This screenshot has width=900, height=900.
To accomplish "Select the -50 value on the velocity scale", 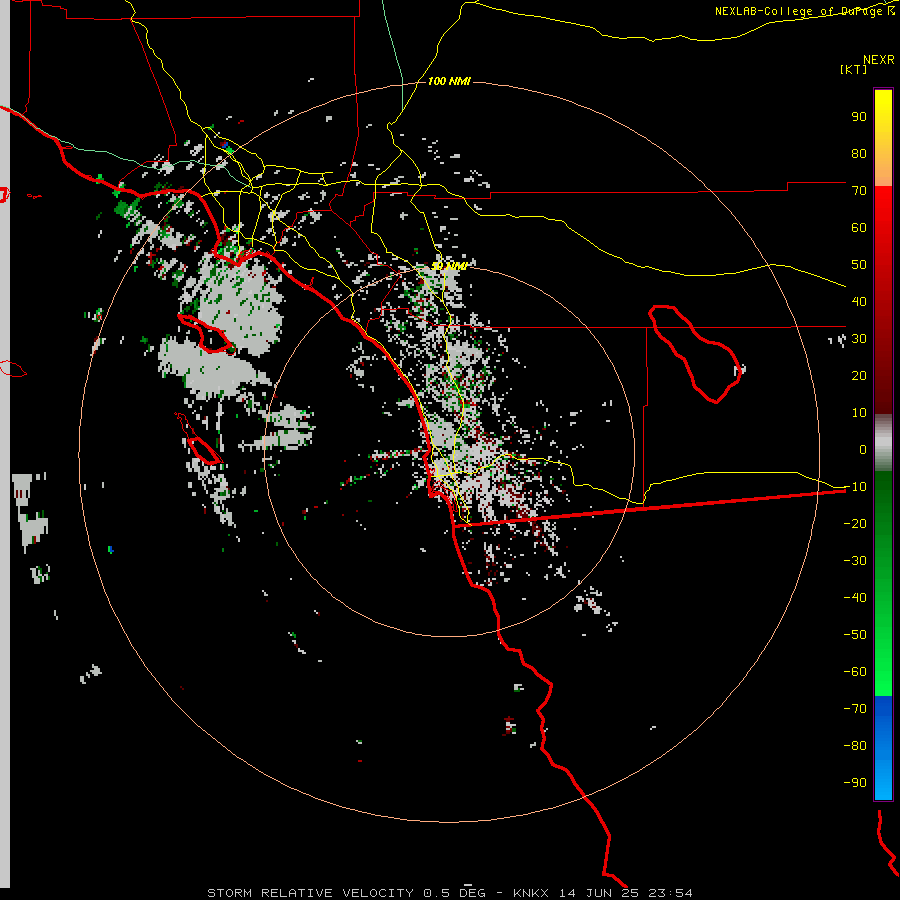I will (855, 634).
